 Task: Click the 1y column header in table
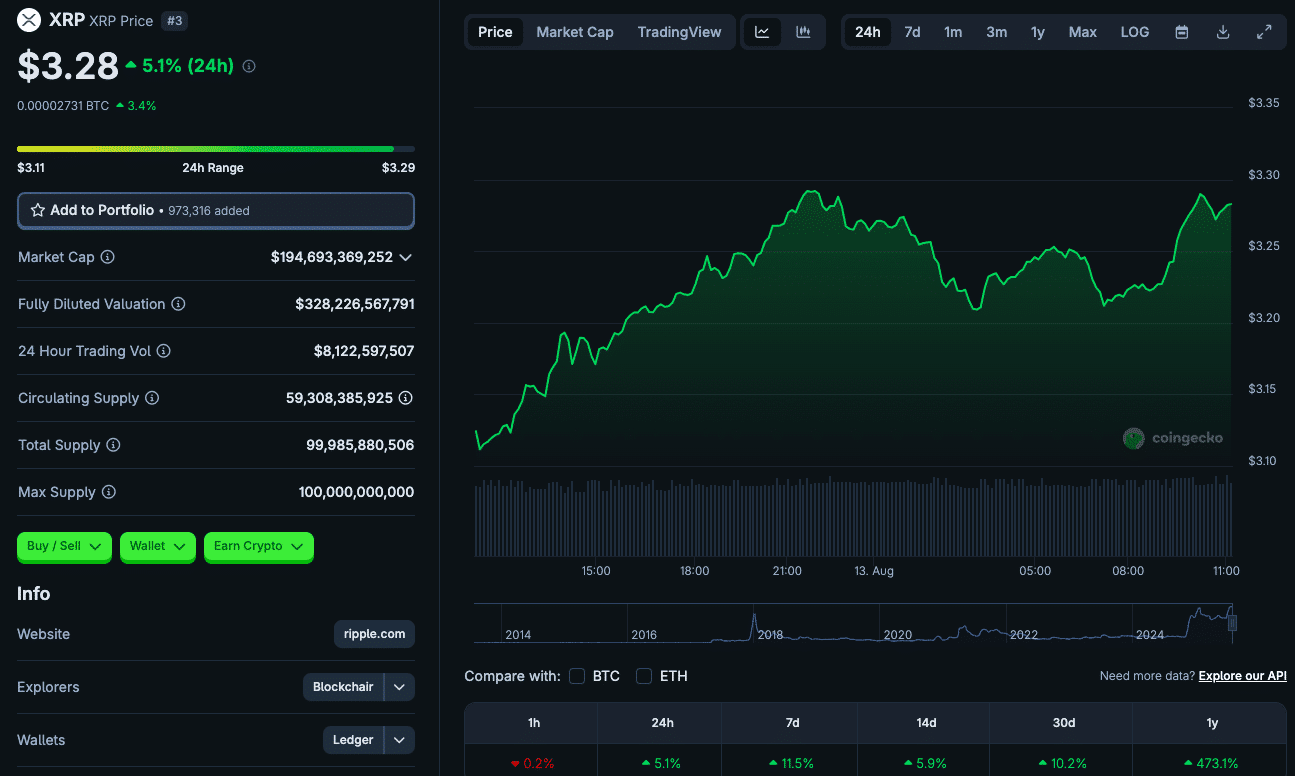(x=1211, y=722)
